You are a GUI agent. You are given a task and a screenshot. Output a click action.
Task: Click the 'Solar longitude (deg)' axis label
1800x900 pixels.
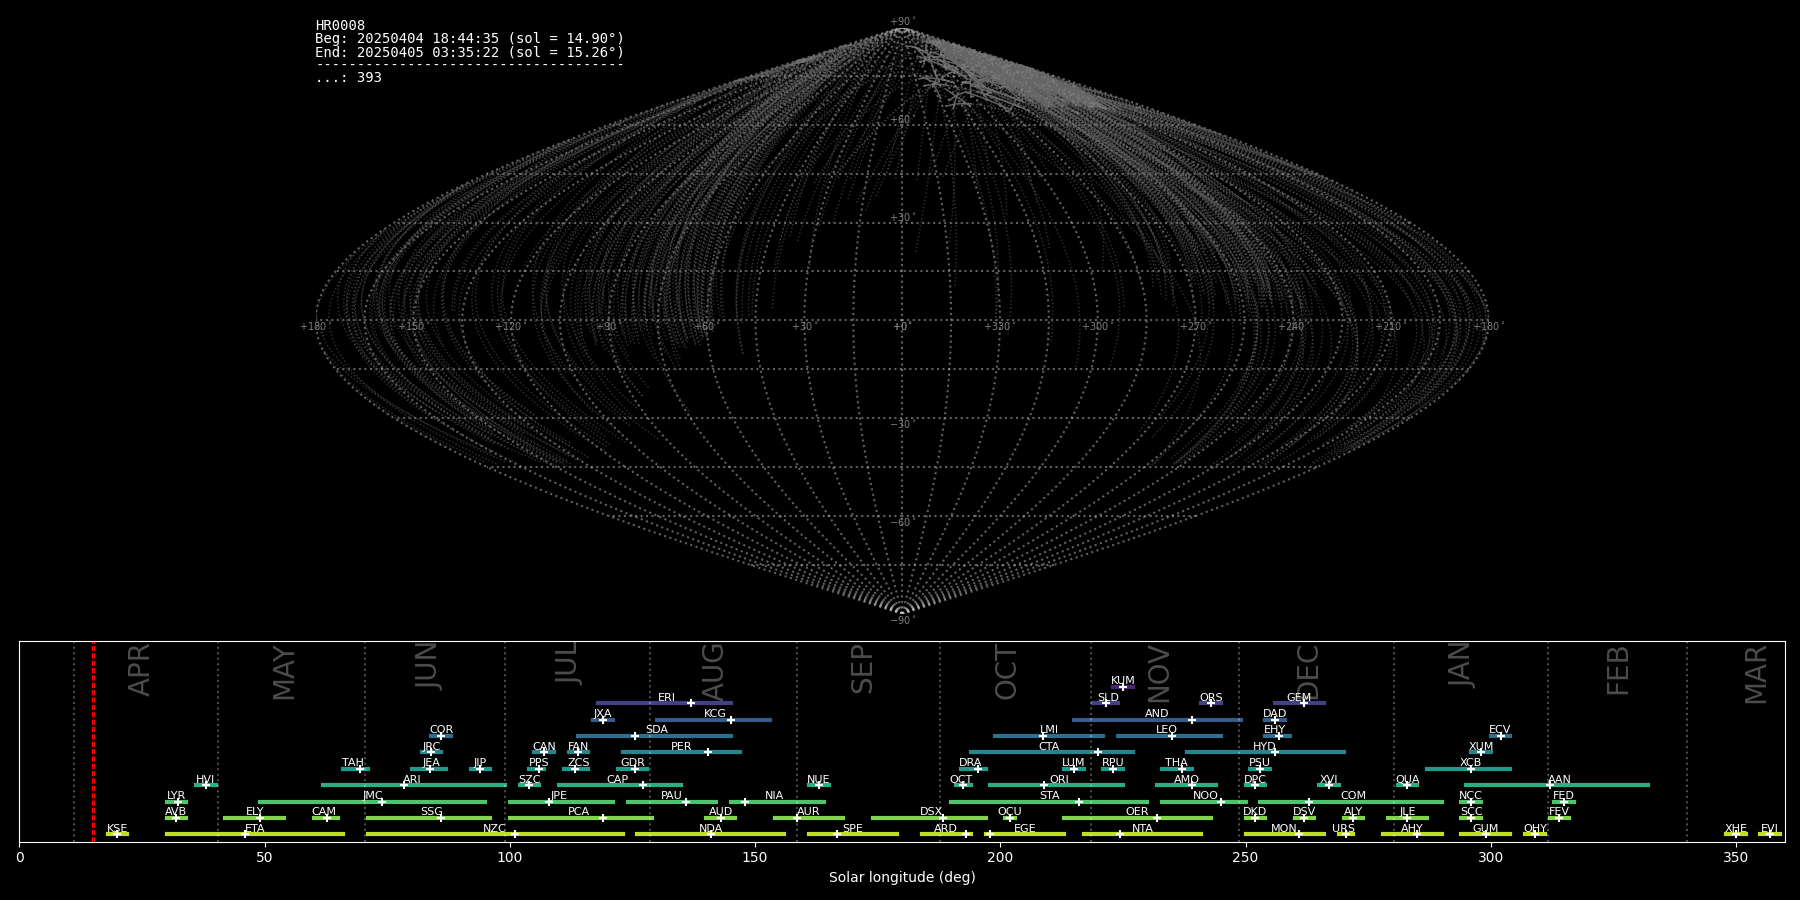click(x=902, y=877)
